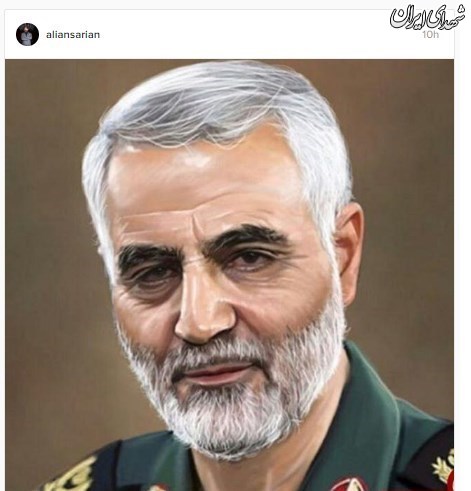Open the portrait painting post image
Viewport: 471px width, 491px height.
pyautogui.click(x=229, y=275)
